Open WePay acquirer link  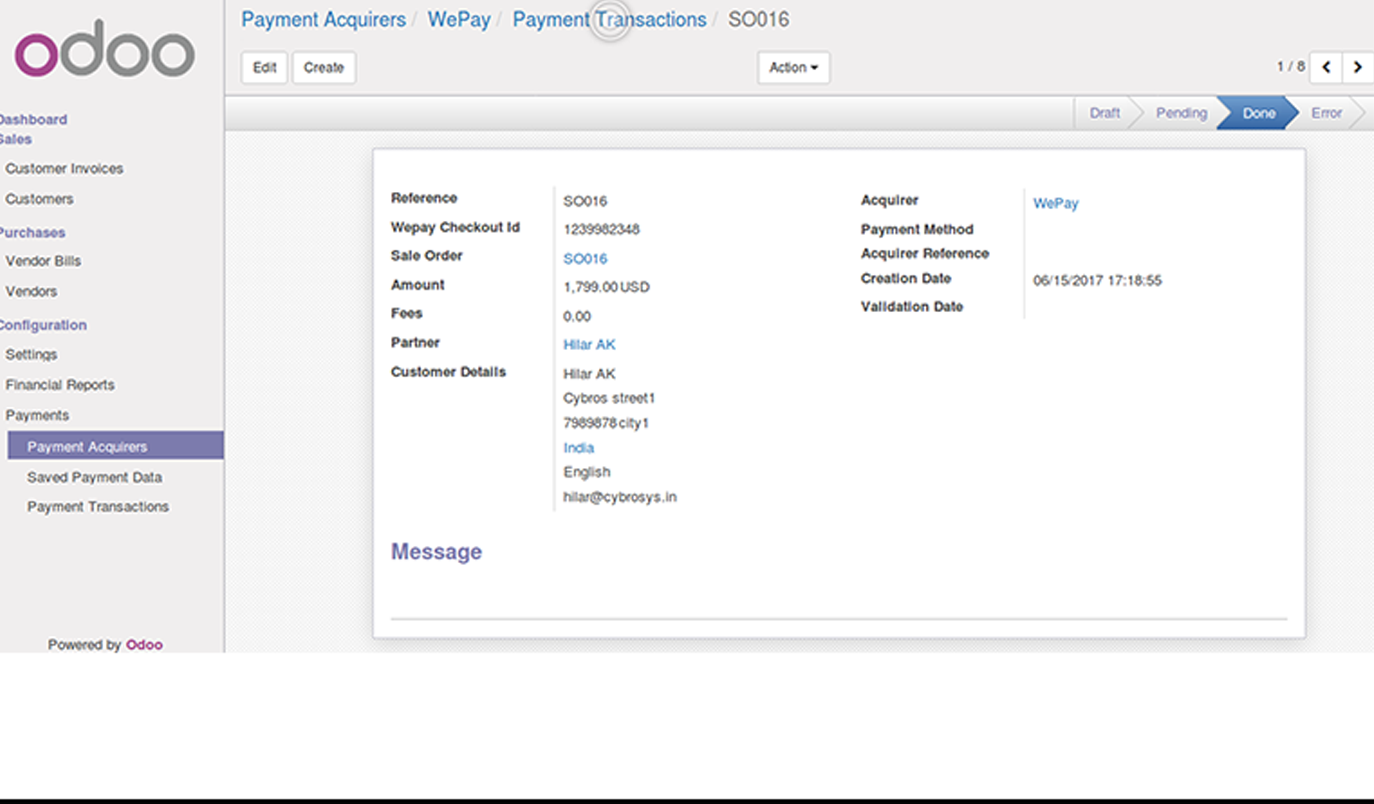[1055, 202]
